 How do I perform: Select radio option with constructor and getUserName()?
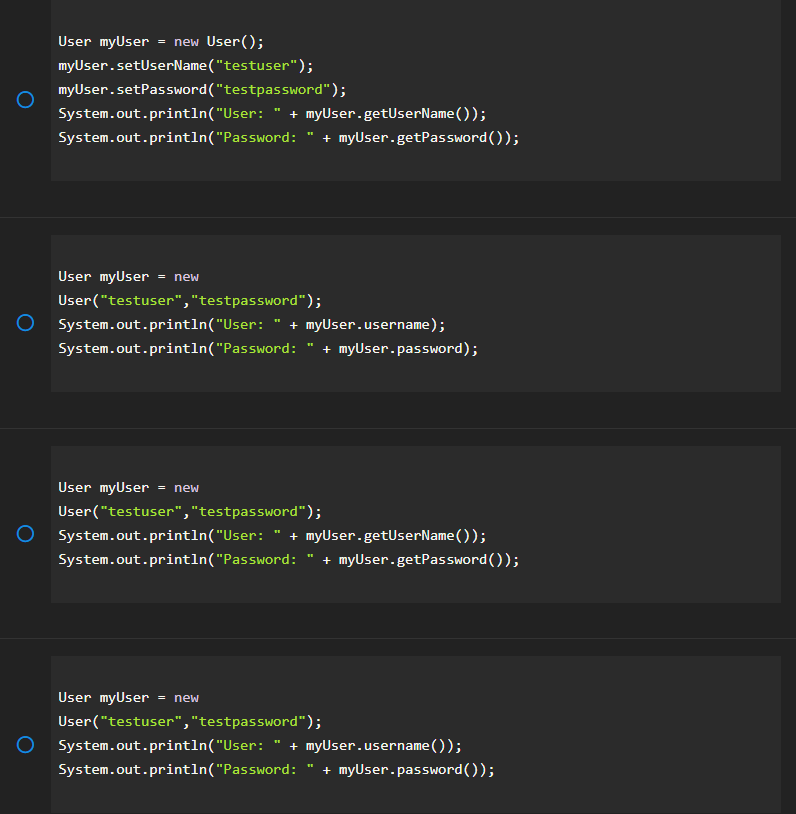[x=25, y=534]
